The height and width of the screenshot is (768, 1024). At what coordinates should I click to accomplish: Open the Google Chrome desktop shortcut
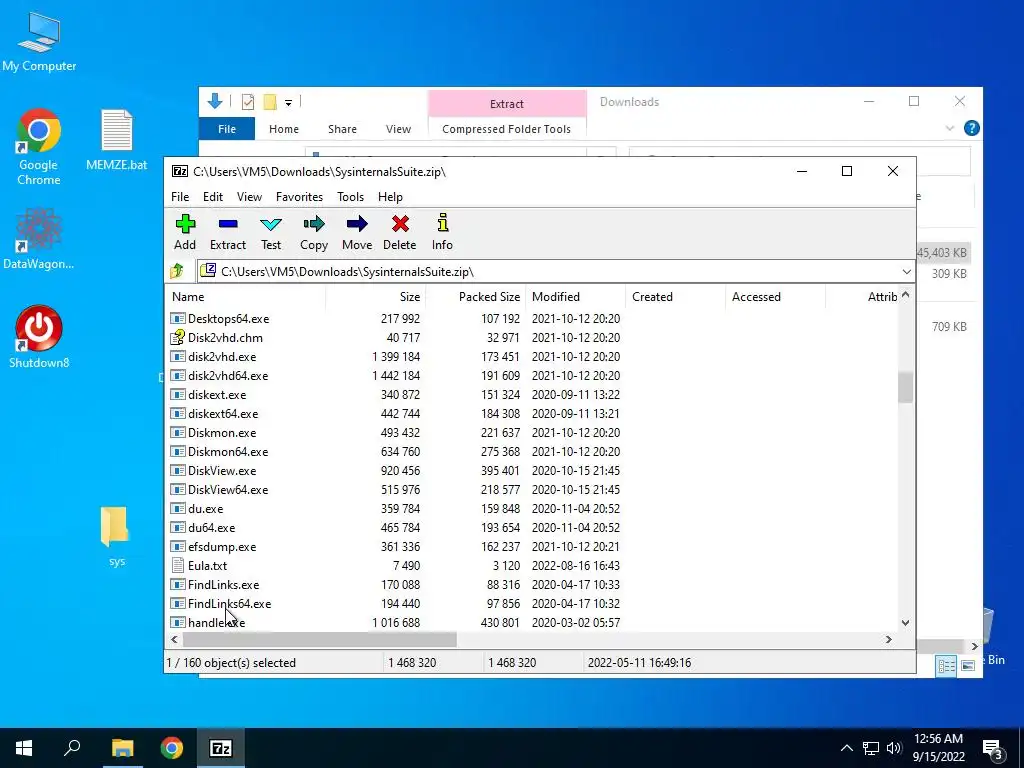coord(39,147)
